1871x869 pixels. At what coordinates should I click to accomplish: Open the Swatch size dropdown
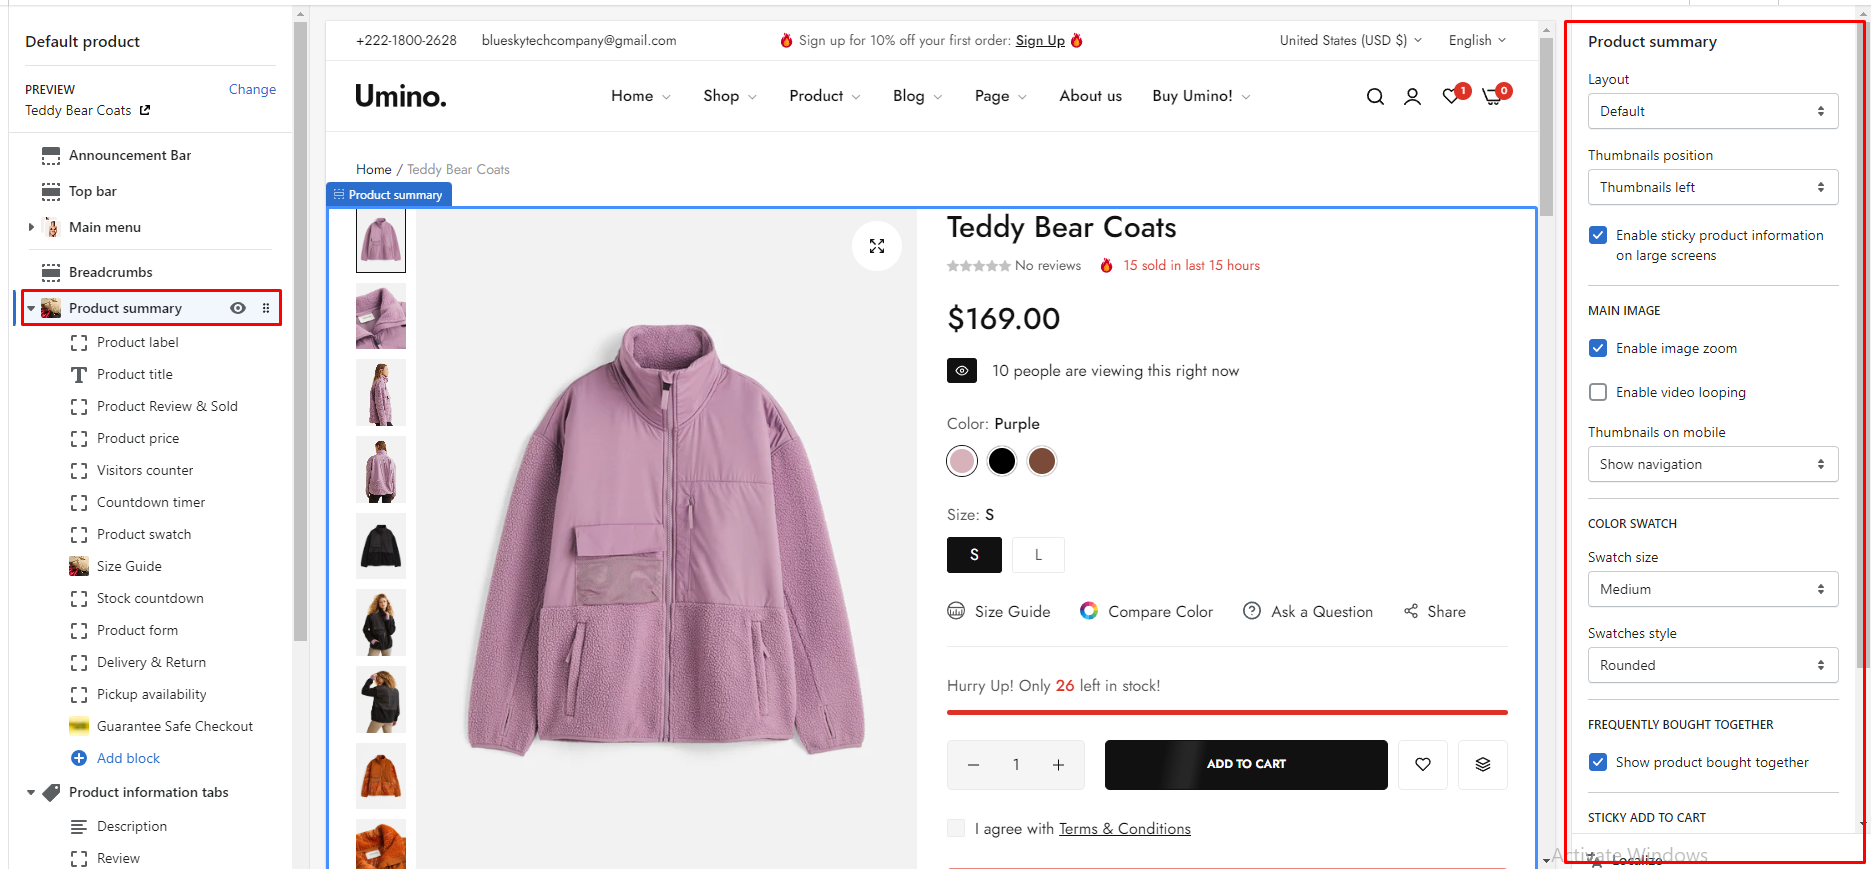point(1712,589)
